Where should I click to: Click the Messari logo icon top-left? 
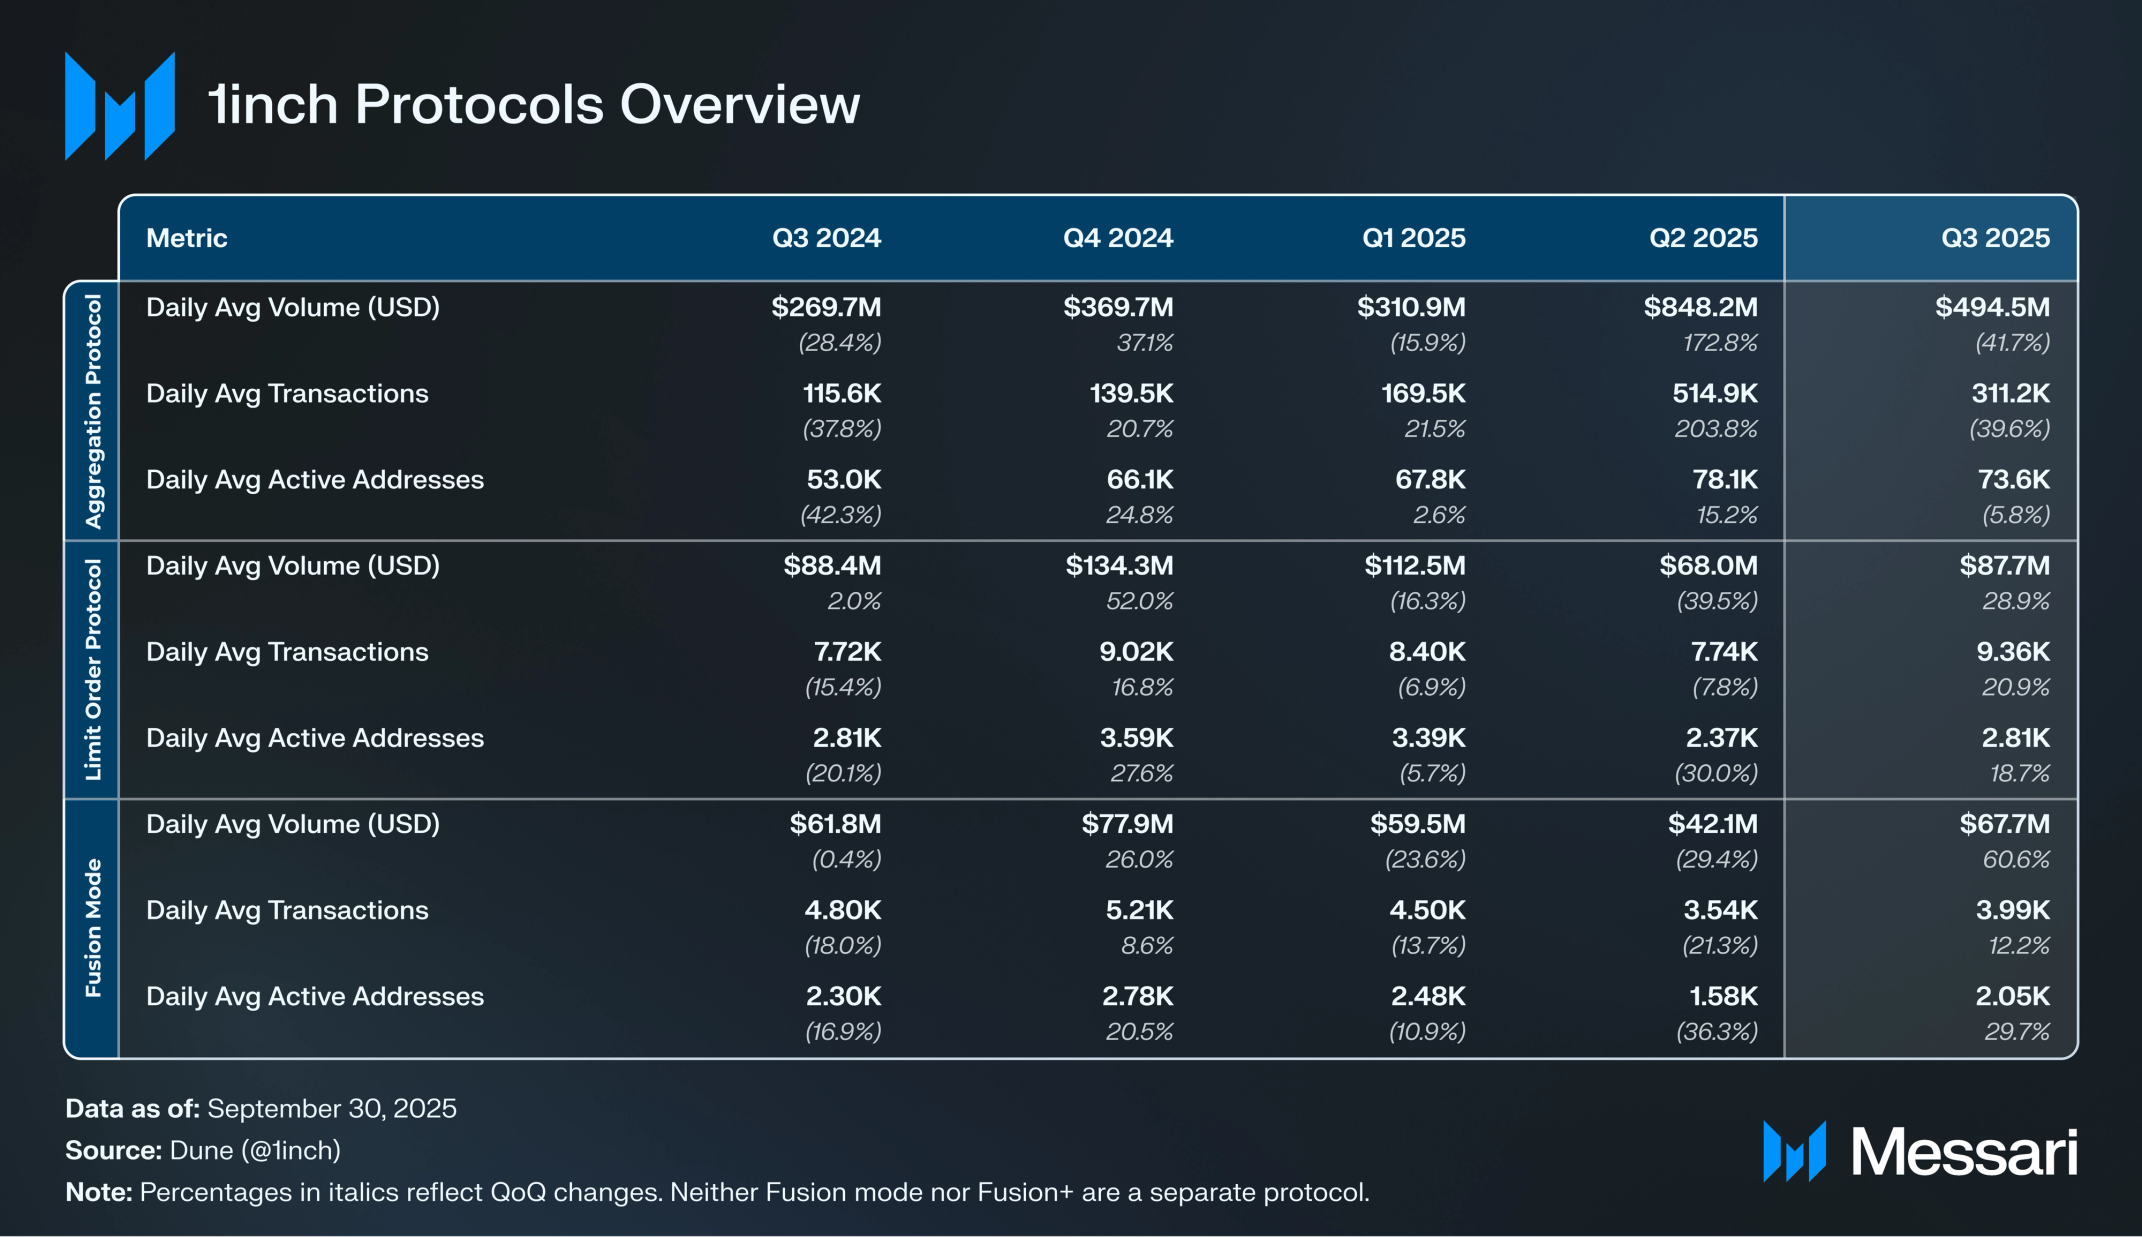tap(120, 106)
